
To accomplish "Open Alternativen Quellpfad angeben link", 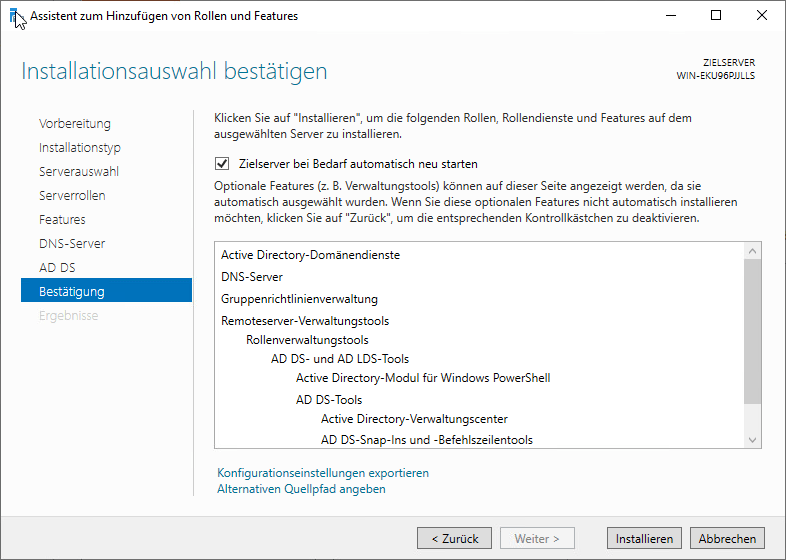I will tap(301, 489).
